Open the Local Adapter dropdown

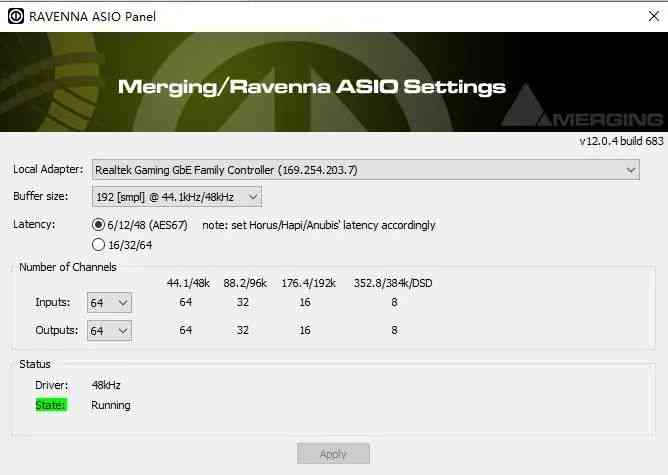coord(366,170)
